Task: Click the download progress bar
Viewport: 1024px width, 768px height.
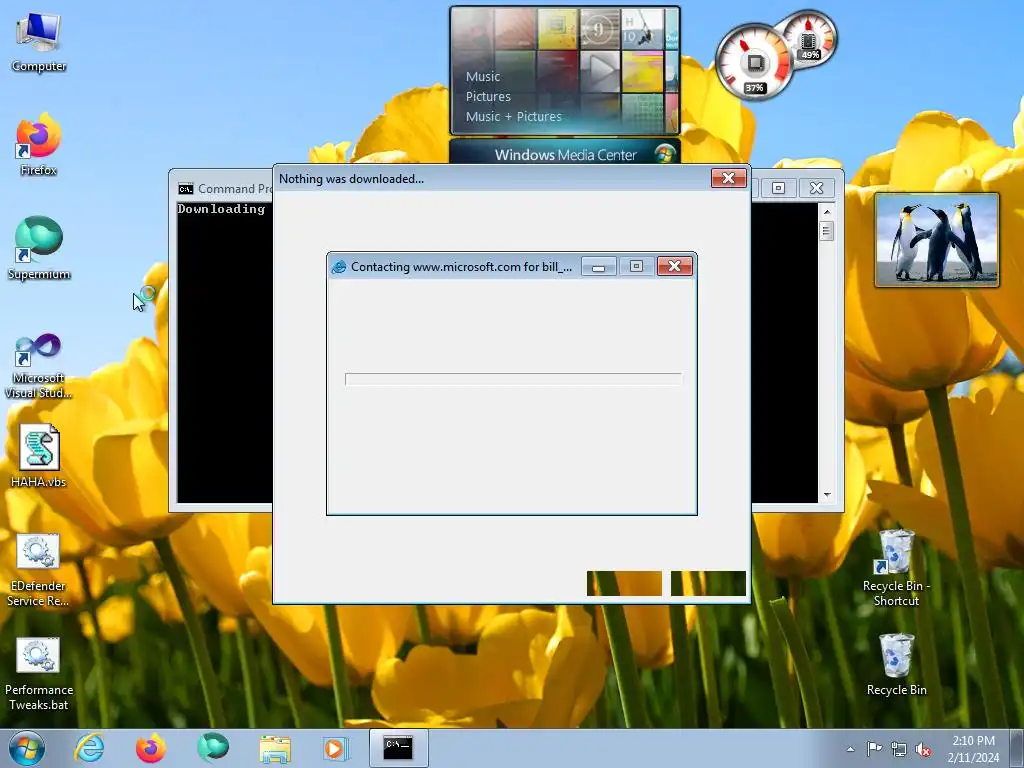Action: pos(513,379)
